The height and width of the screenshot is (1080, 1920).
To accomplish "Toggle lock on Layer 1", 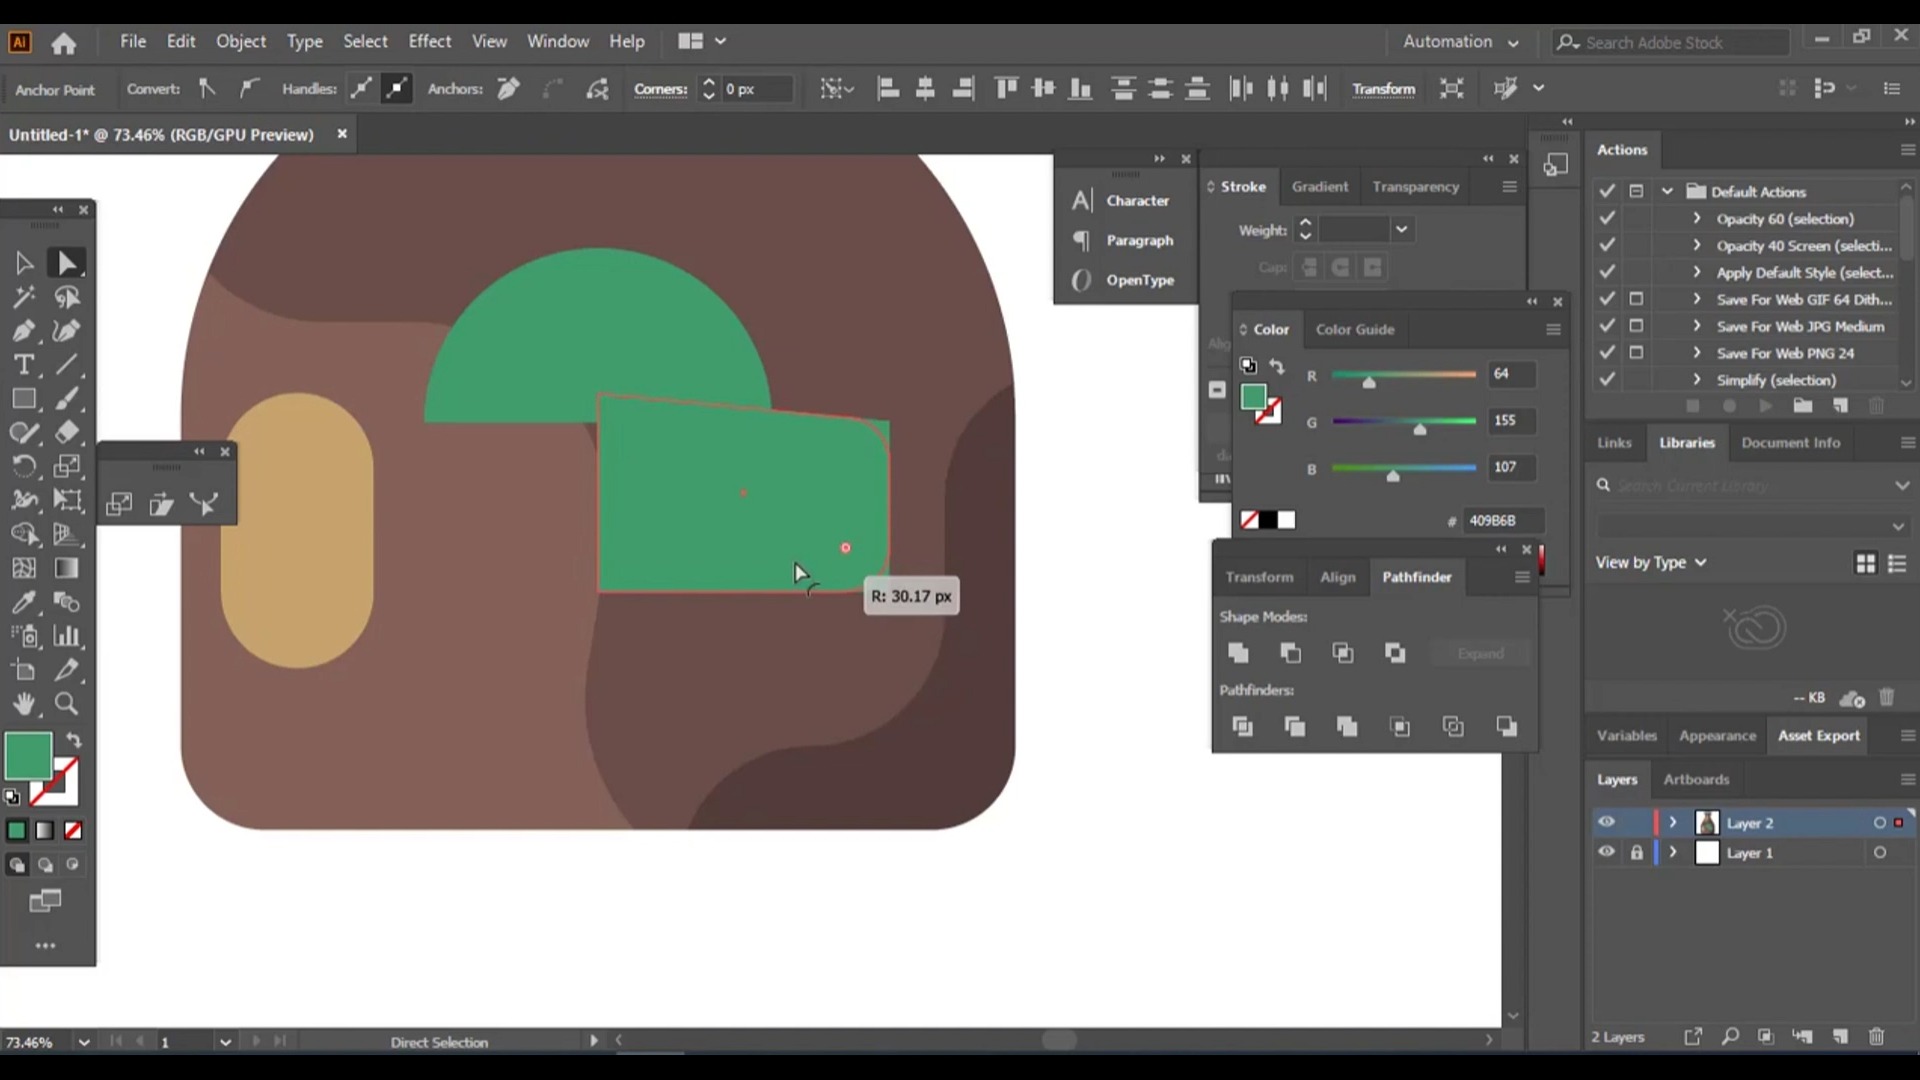I will (1636, 852).
